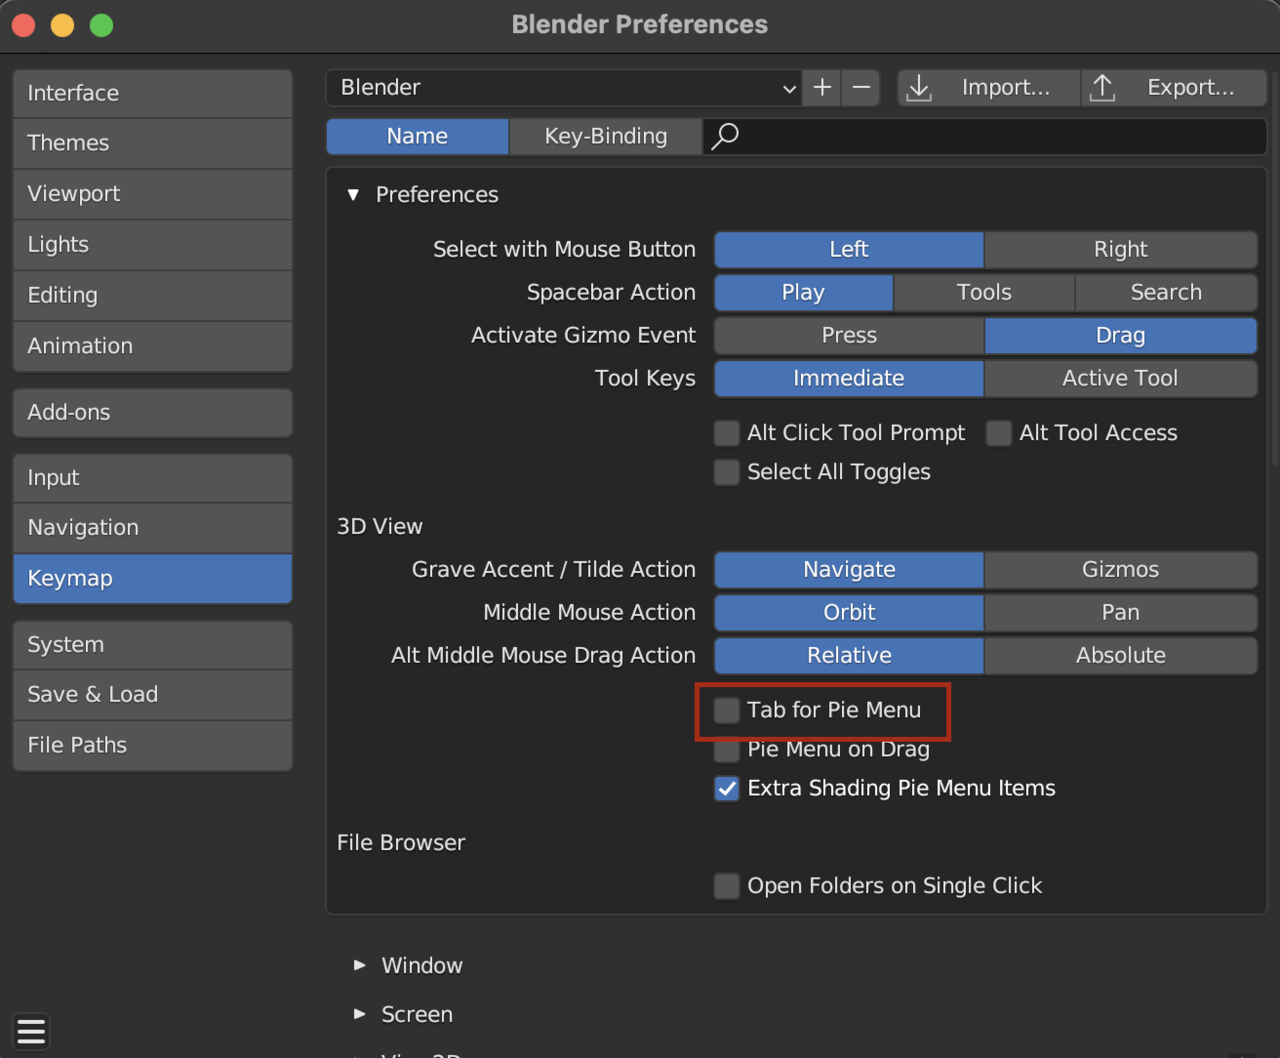1280x1058 pixels.
Task: Enable Open Folders on Single Click
Action: coord(727,886)
